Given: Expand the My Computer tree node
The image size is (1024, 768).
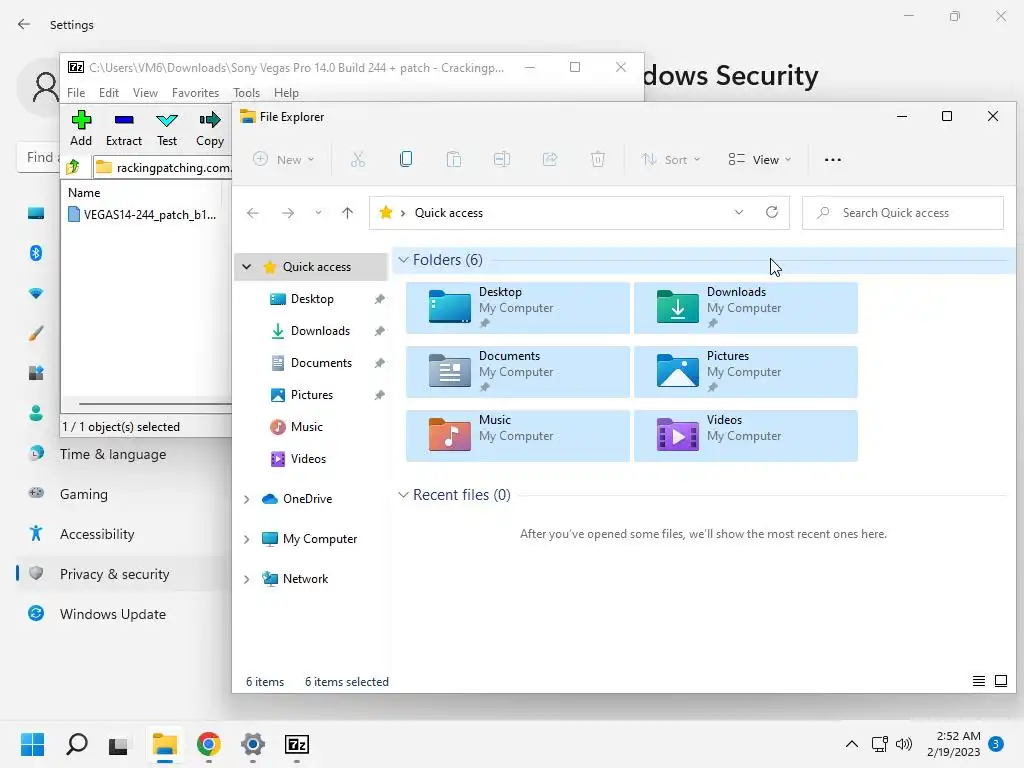Looking at the screenshot, I should pyautogui.click(x=246, y=539).
